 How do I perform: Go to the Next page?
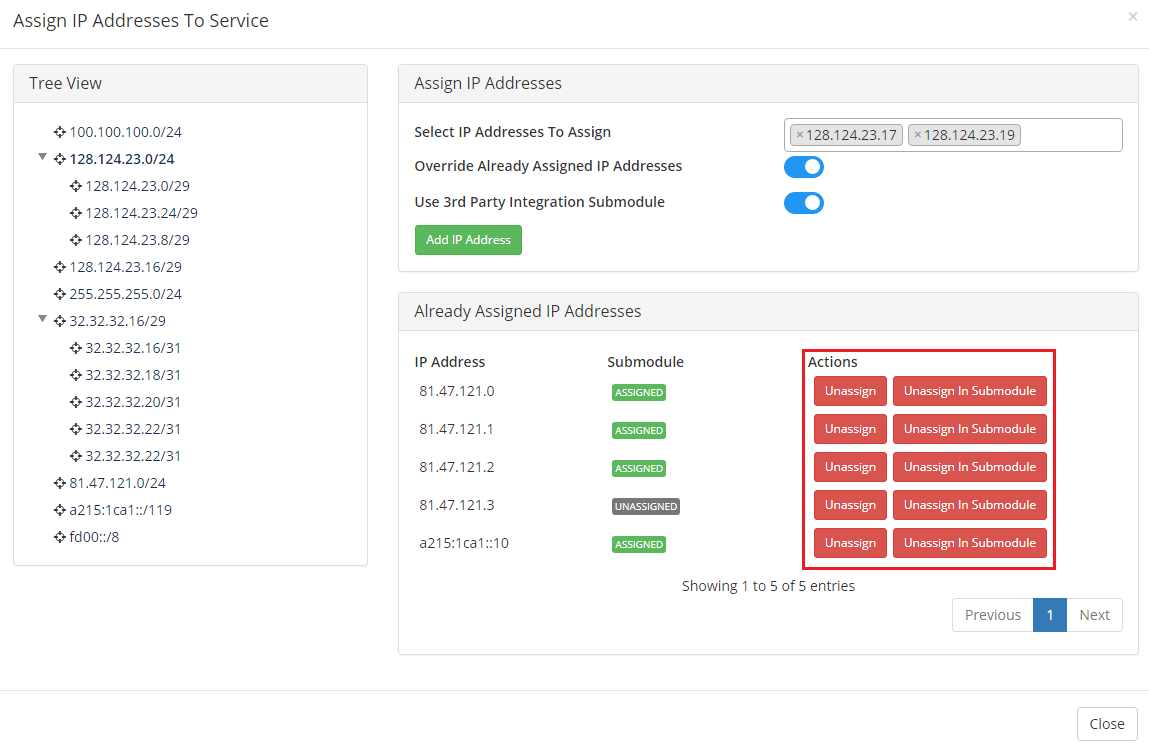click(1095, 616)
